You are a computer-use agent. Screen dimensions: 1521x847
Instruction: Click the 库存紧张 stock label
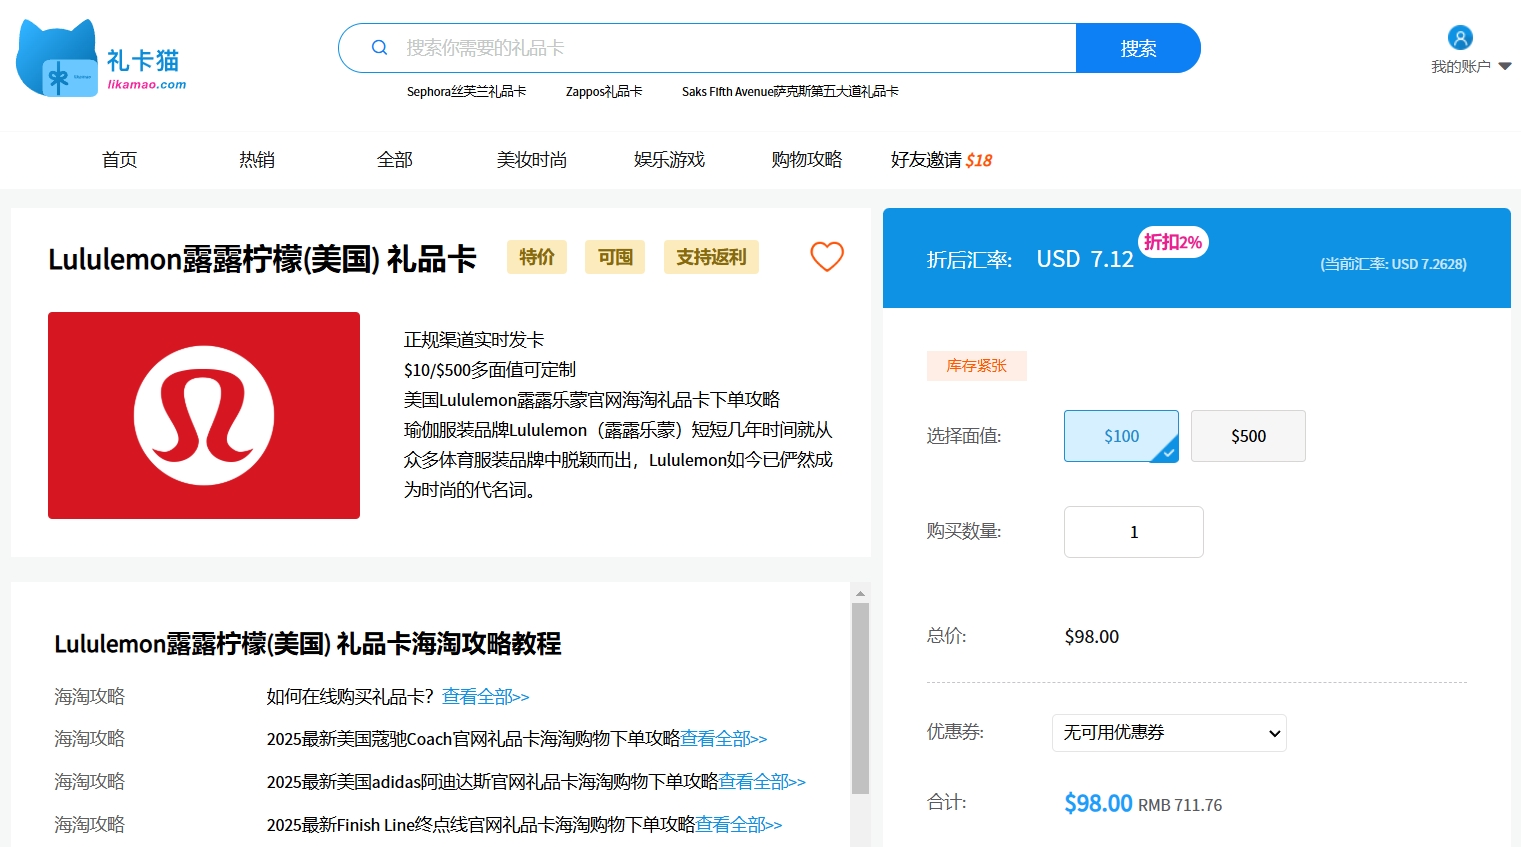[977, 366]
